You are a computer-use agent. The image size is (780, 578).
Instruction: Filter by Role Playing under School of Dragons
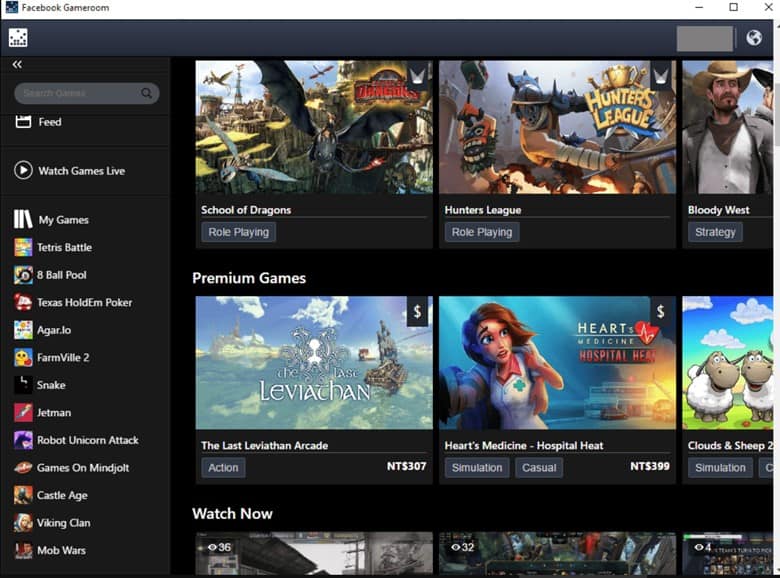238,232
